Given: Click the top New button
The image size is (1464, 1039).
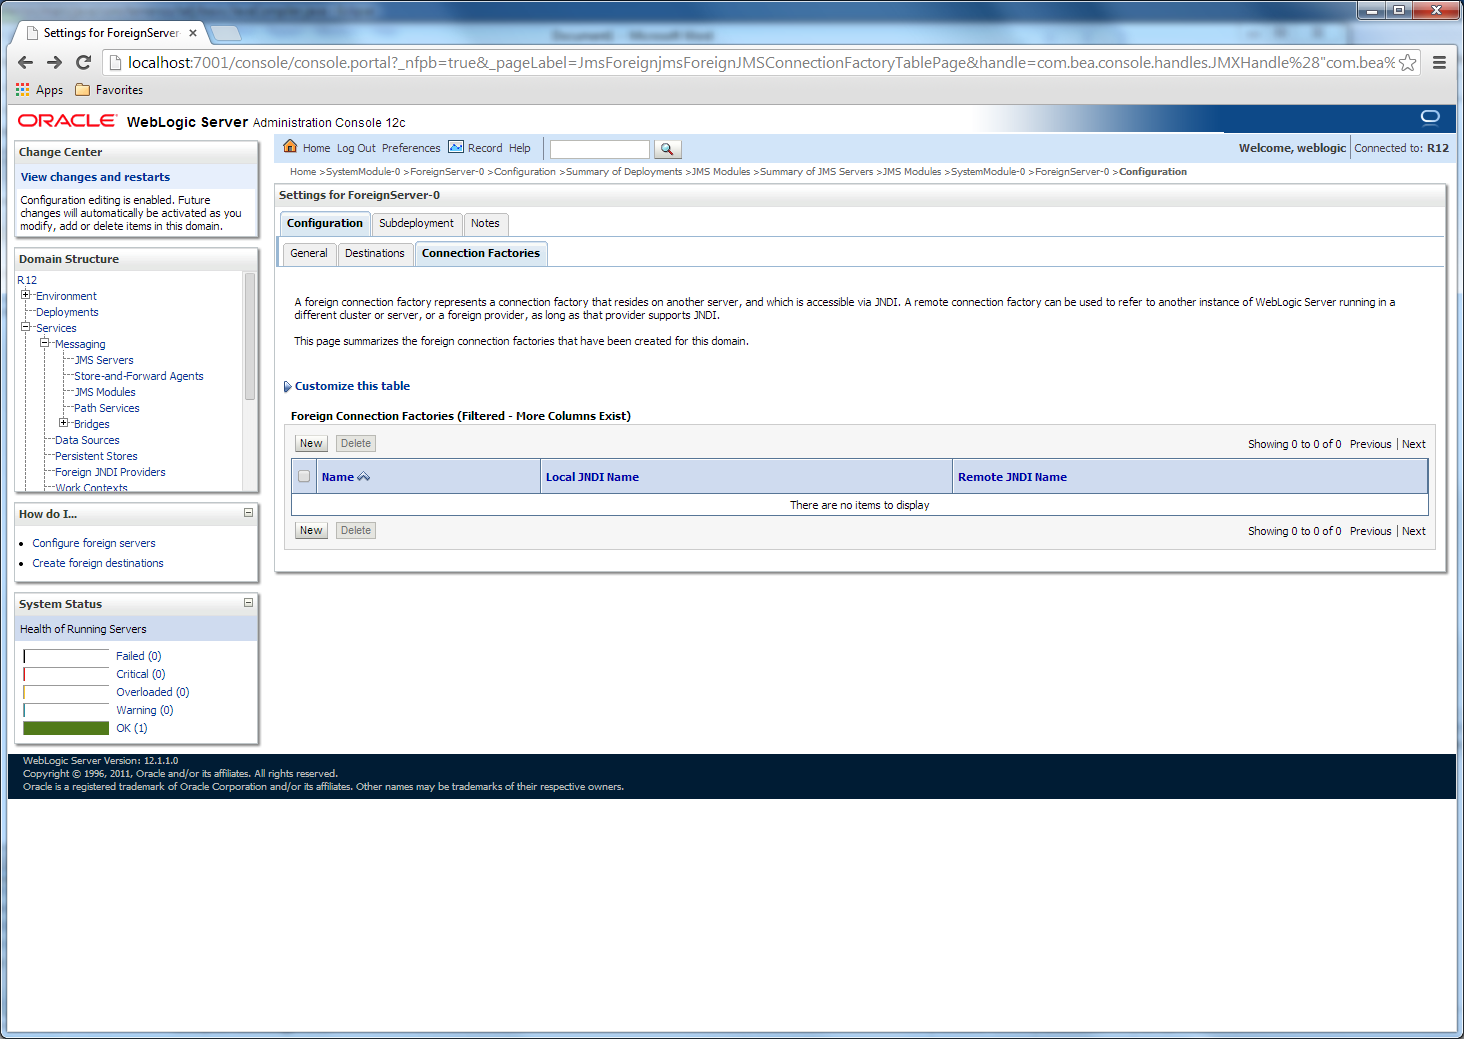Looking at the screenshot, I should click(x=311, y=443).
